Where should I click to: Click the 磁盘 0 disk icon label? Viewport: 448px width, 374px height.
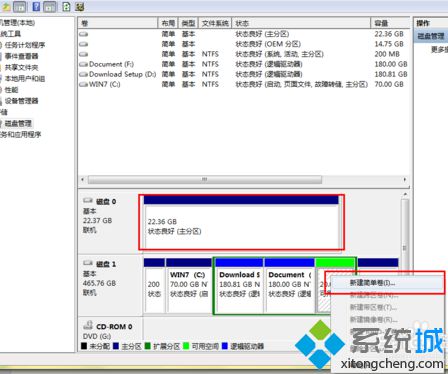100,201
